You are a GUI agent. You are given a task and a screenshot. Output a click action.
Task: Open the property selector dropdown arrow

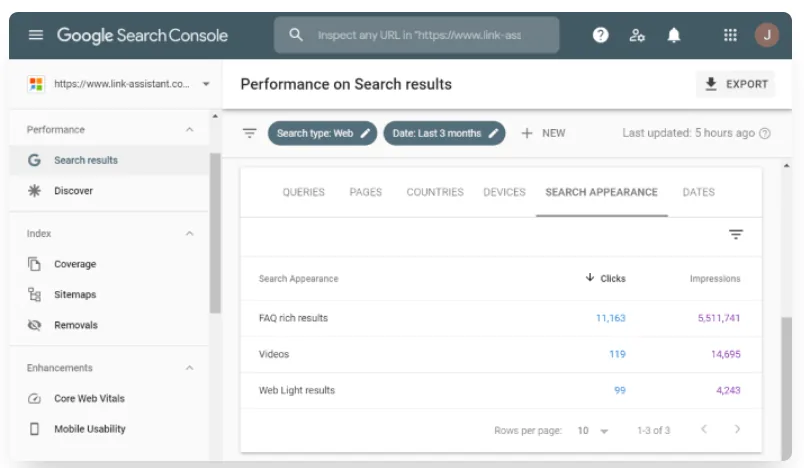[x=206, y=84]
